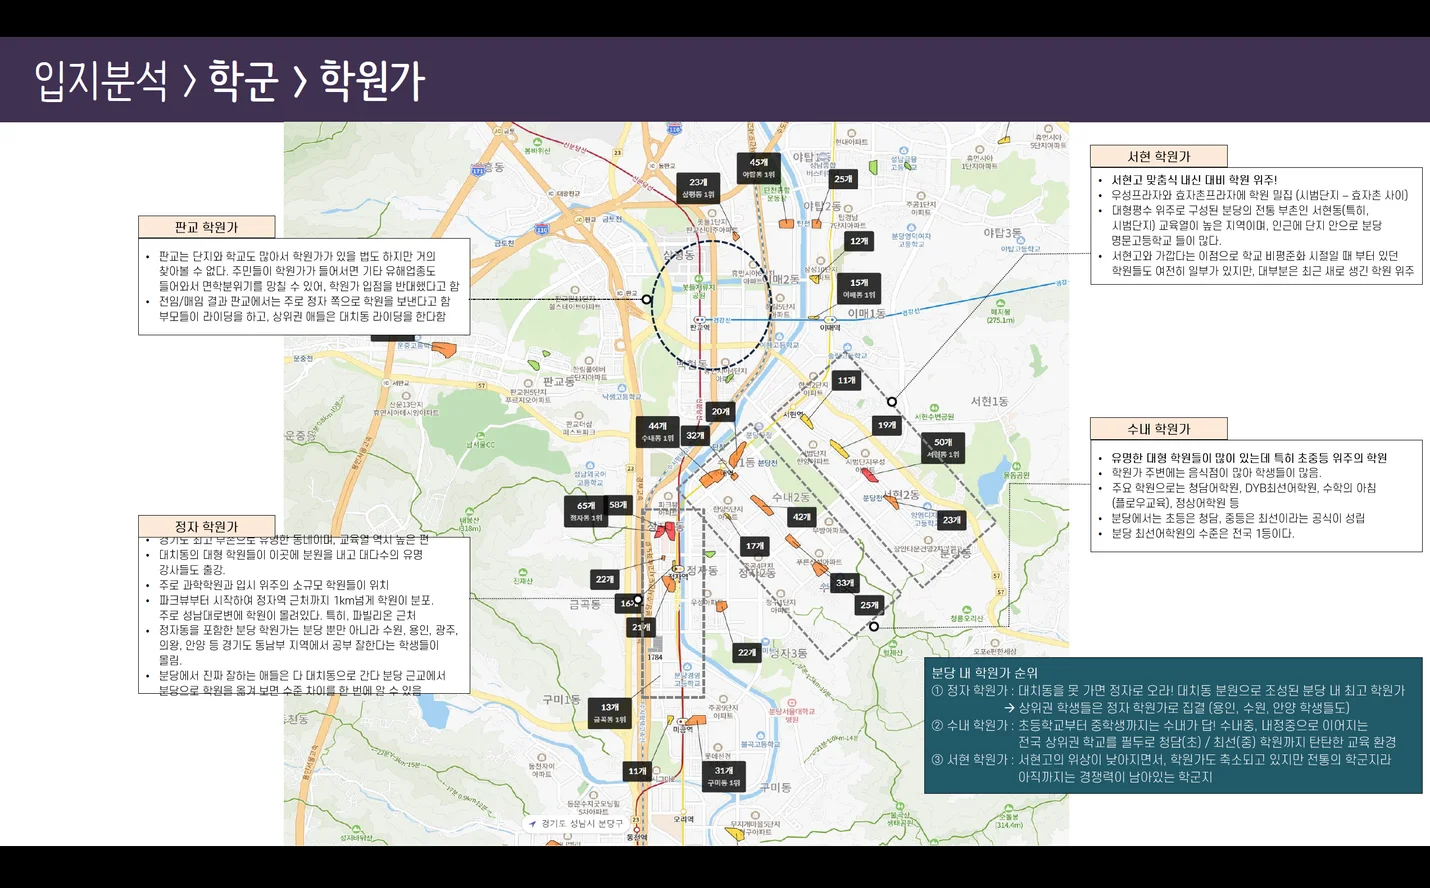Click the 45개 야탑동 1위 map label
Viewport: 1430px width, 888px height.
pyautogui.click(x=759, y=167)
